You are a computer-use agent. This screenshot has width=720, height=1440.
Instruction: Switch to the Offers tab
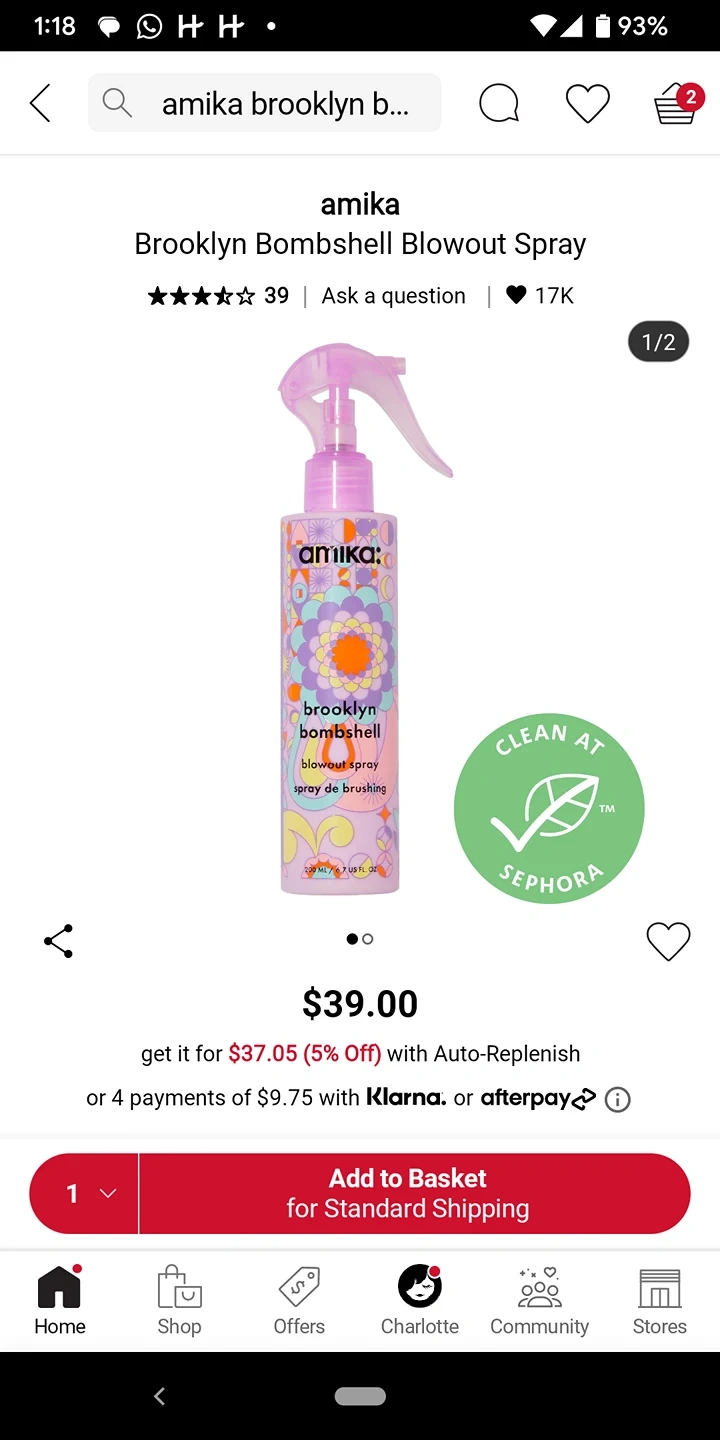[299, 1300]
